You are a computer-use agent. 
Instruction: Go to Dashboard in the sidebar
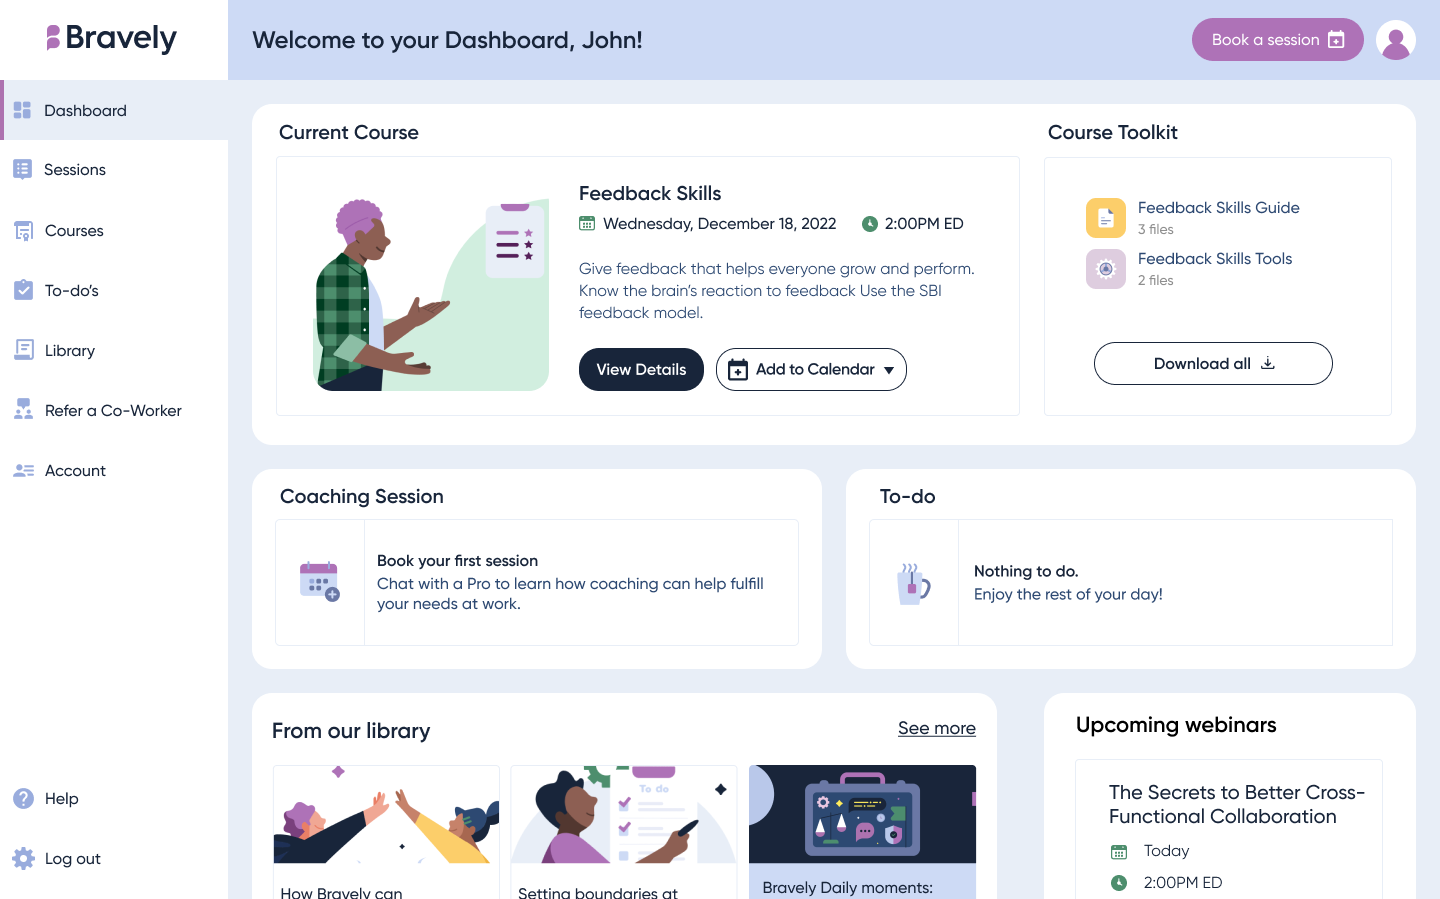pos(114,110)
